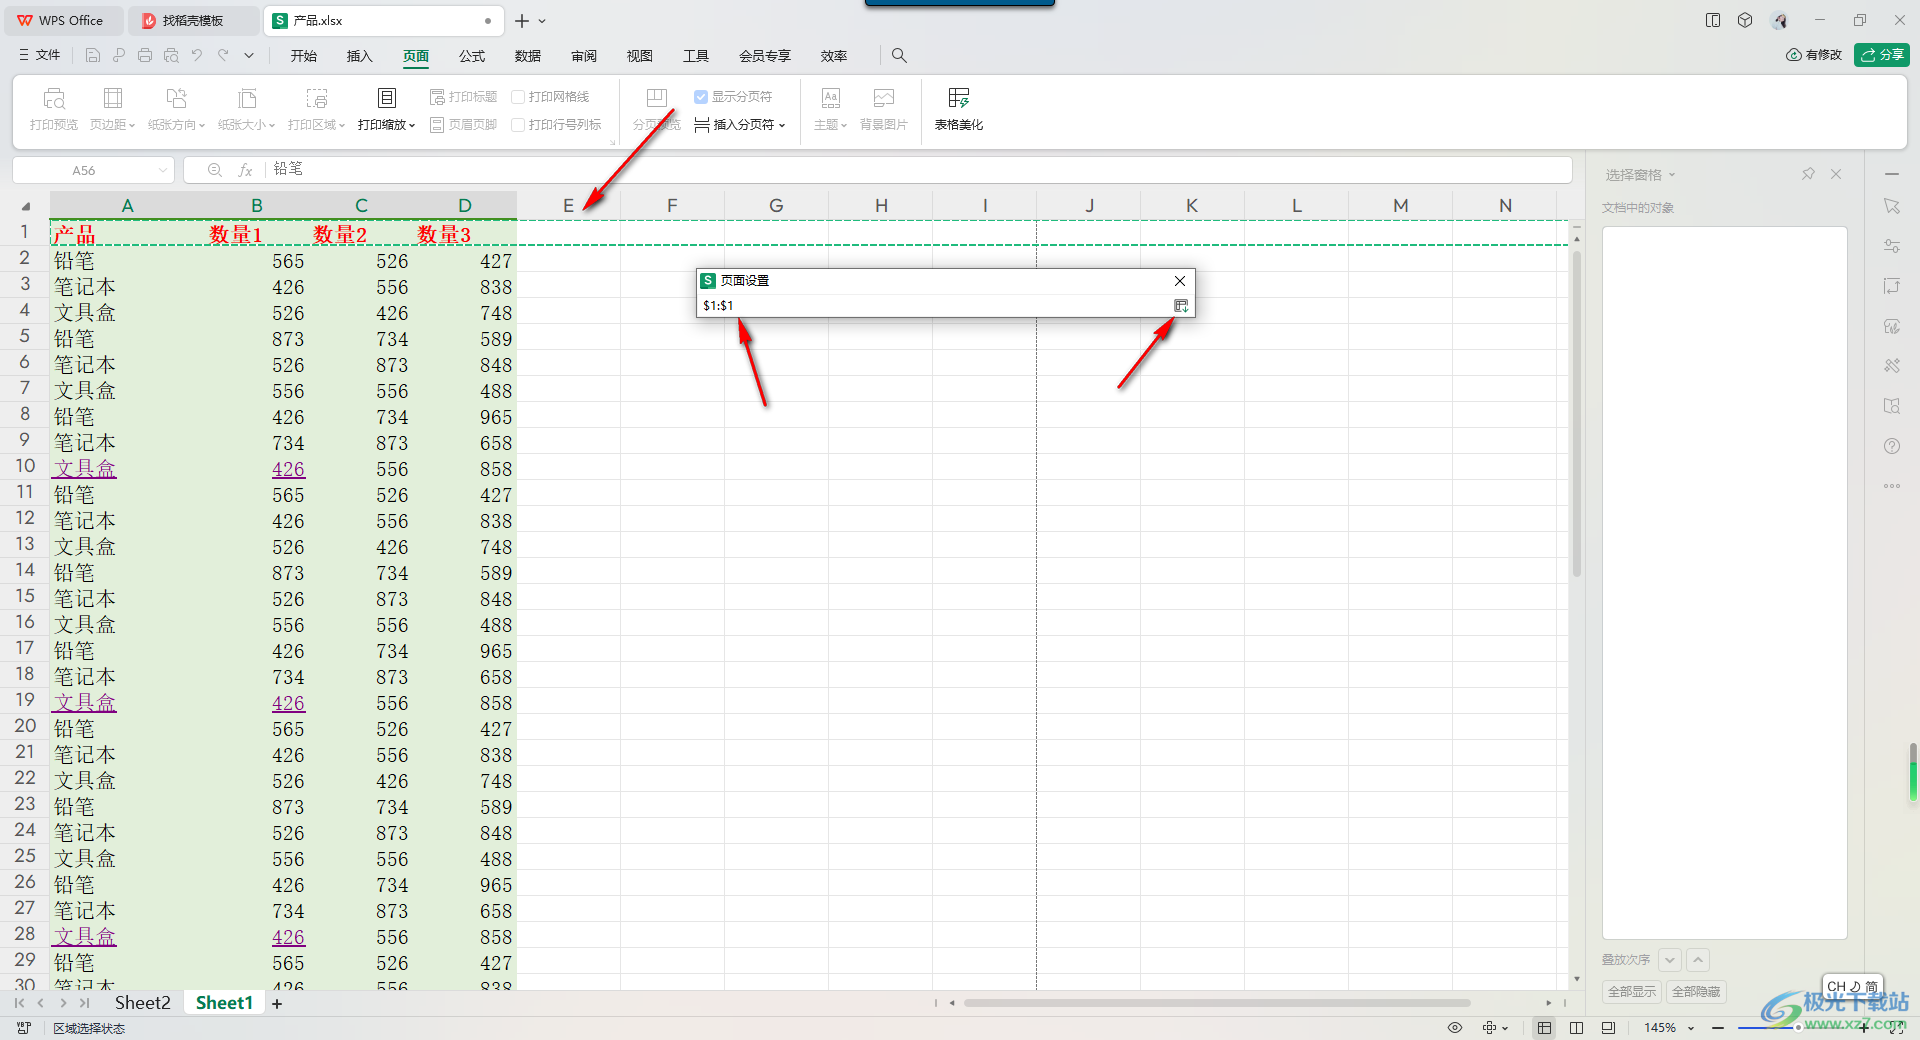
Task: Select the Sheet2 tab
Action: tap(142, 1003)
